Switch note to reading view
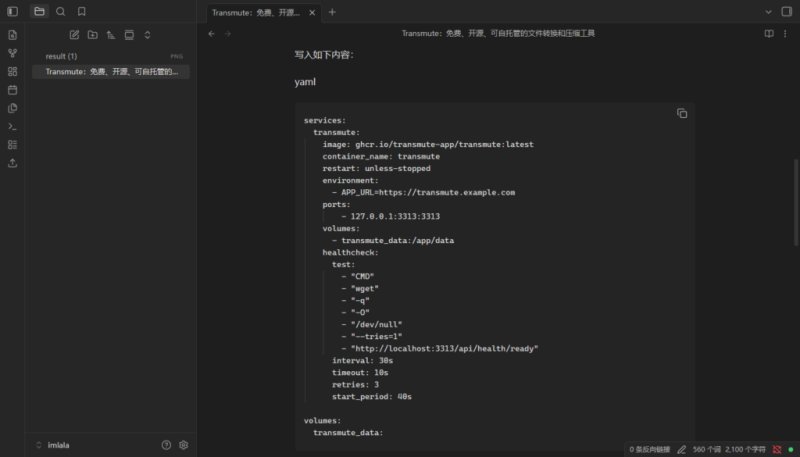Screen dimensions: 800x457 (x=769, y=34)
